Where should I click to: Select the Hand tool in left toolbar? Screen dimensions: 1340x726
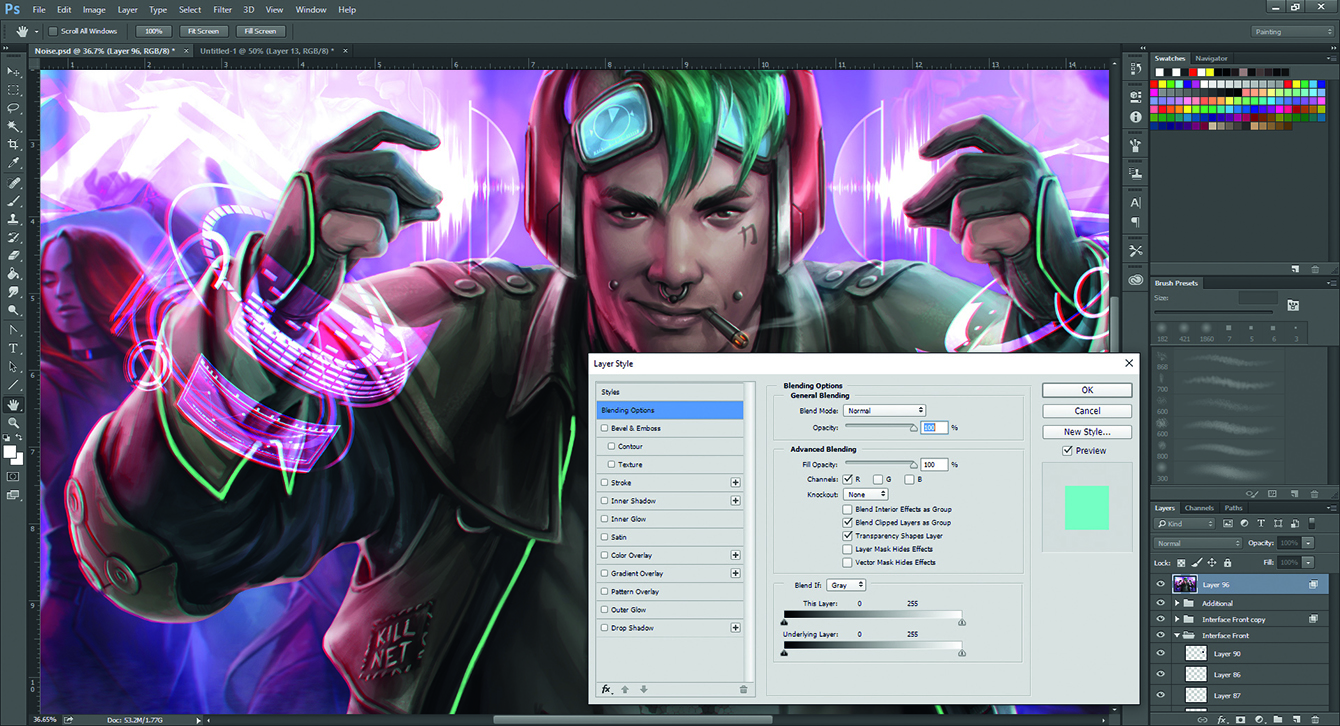pyautogui.click(x=14, y=405)
